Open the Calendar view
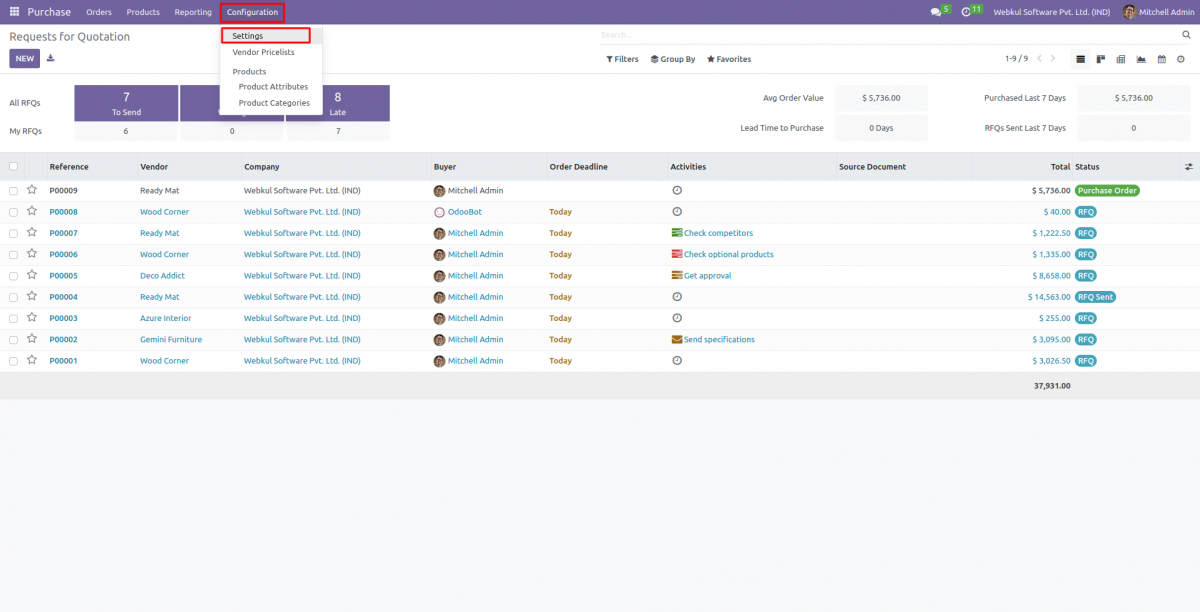 [x=1161, y=59]
